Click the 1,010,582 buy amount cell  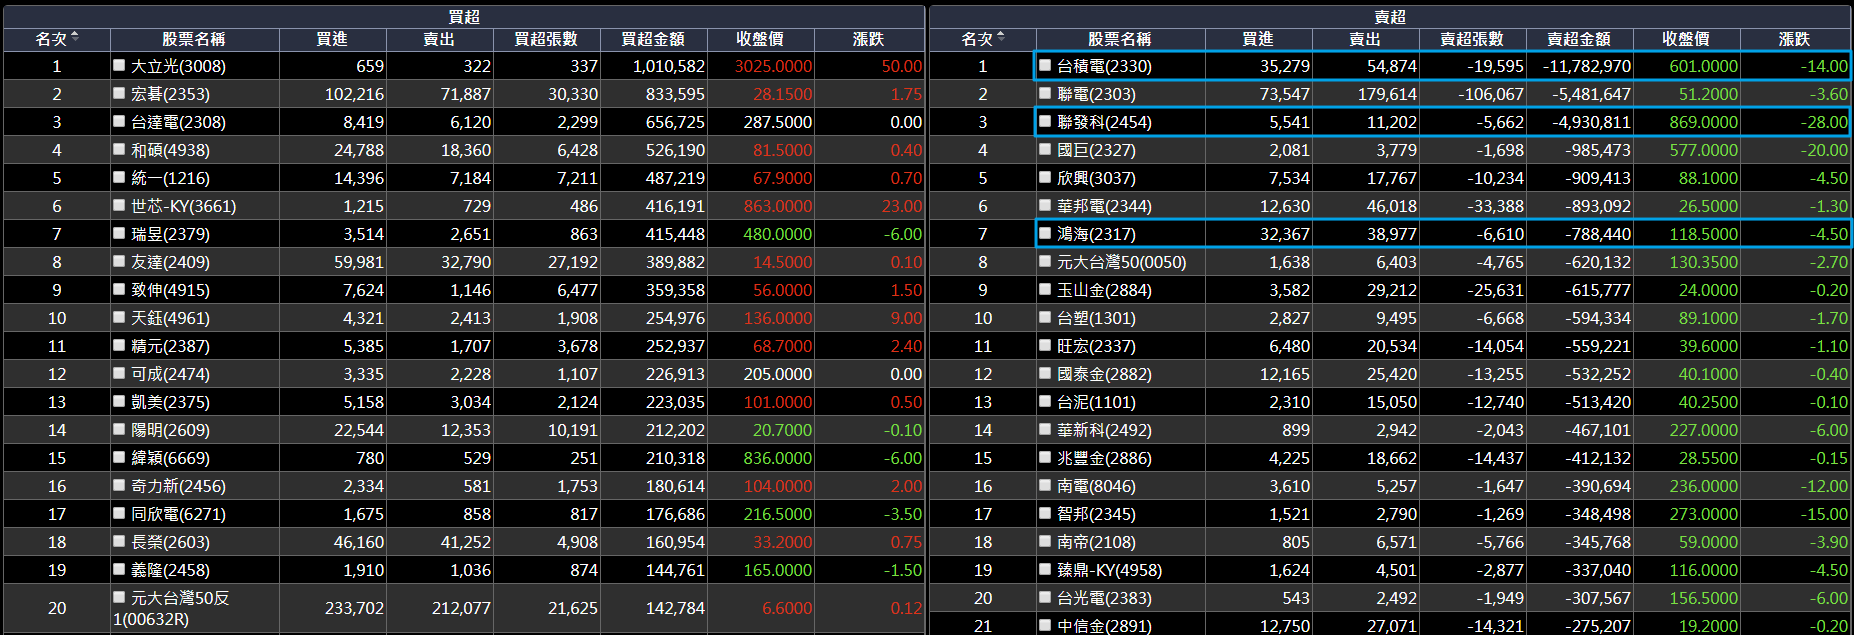(x=653, y=66)
